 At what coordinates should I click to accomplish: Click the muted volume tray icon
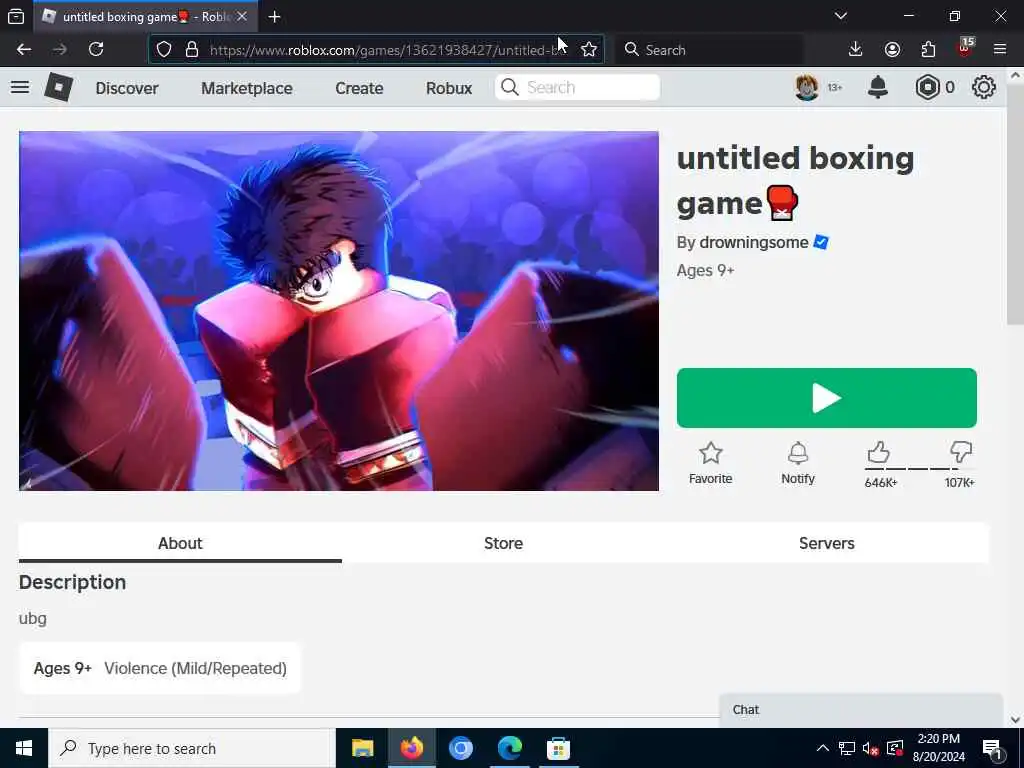coord(870,748)
